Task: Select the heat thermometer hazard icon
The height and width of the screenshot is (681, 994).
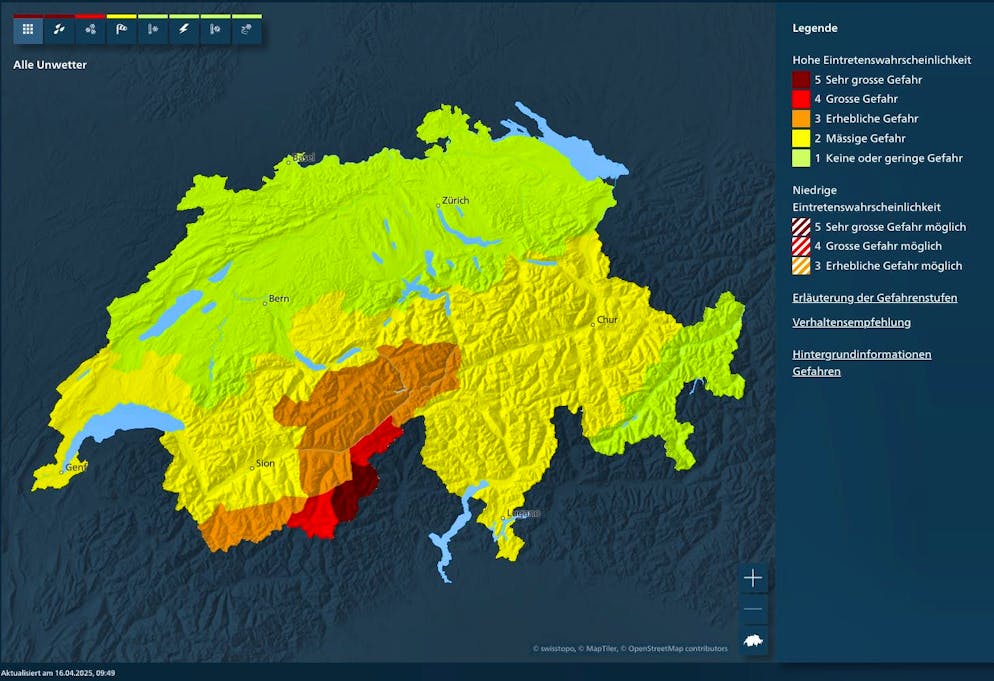Action: 214,29
